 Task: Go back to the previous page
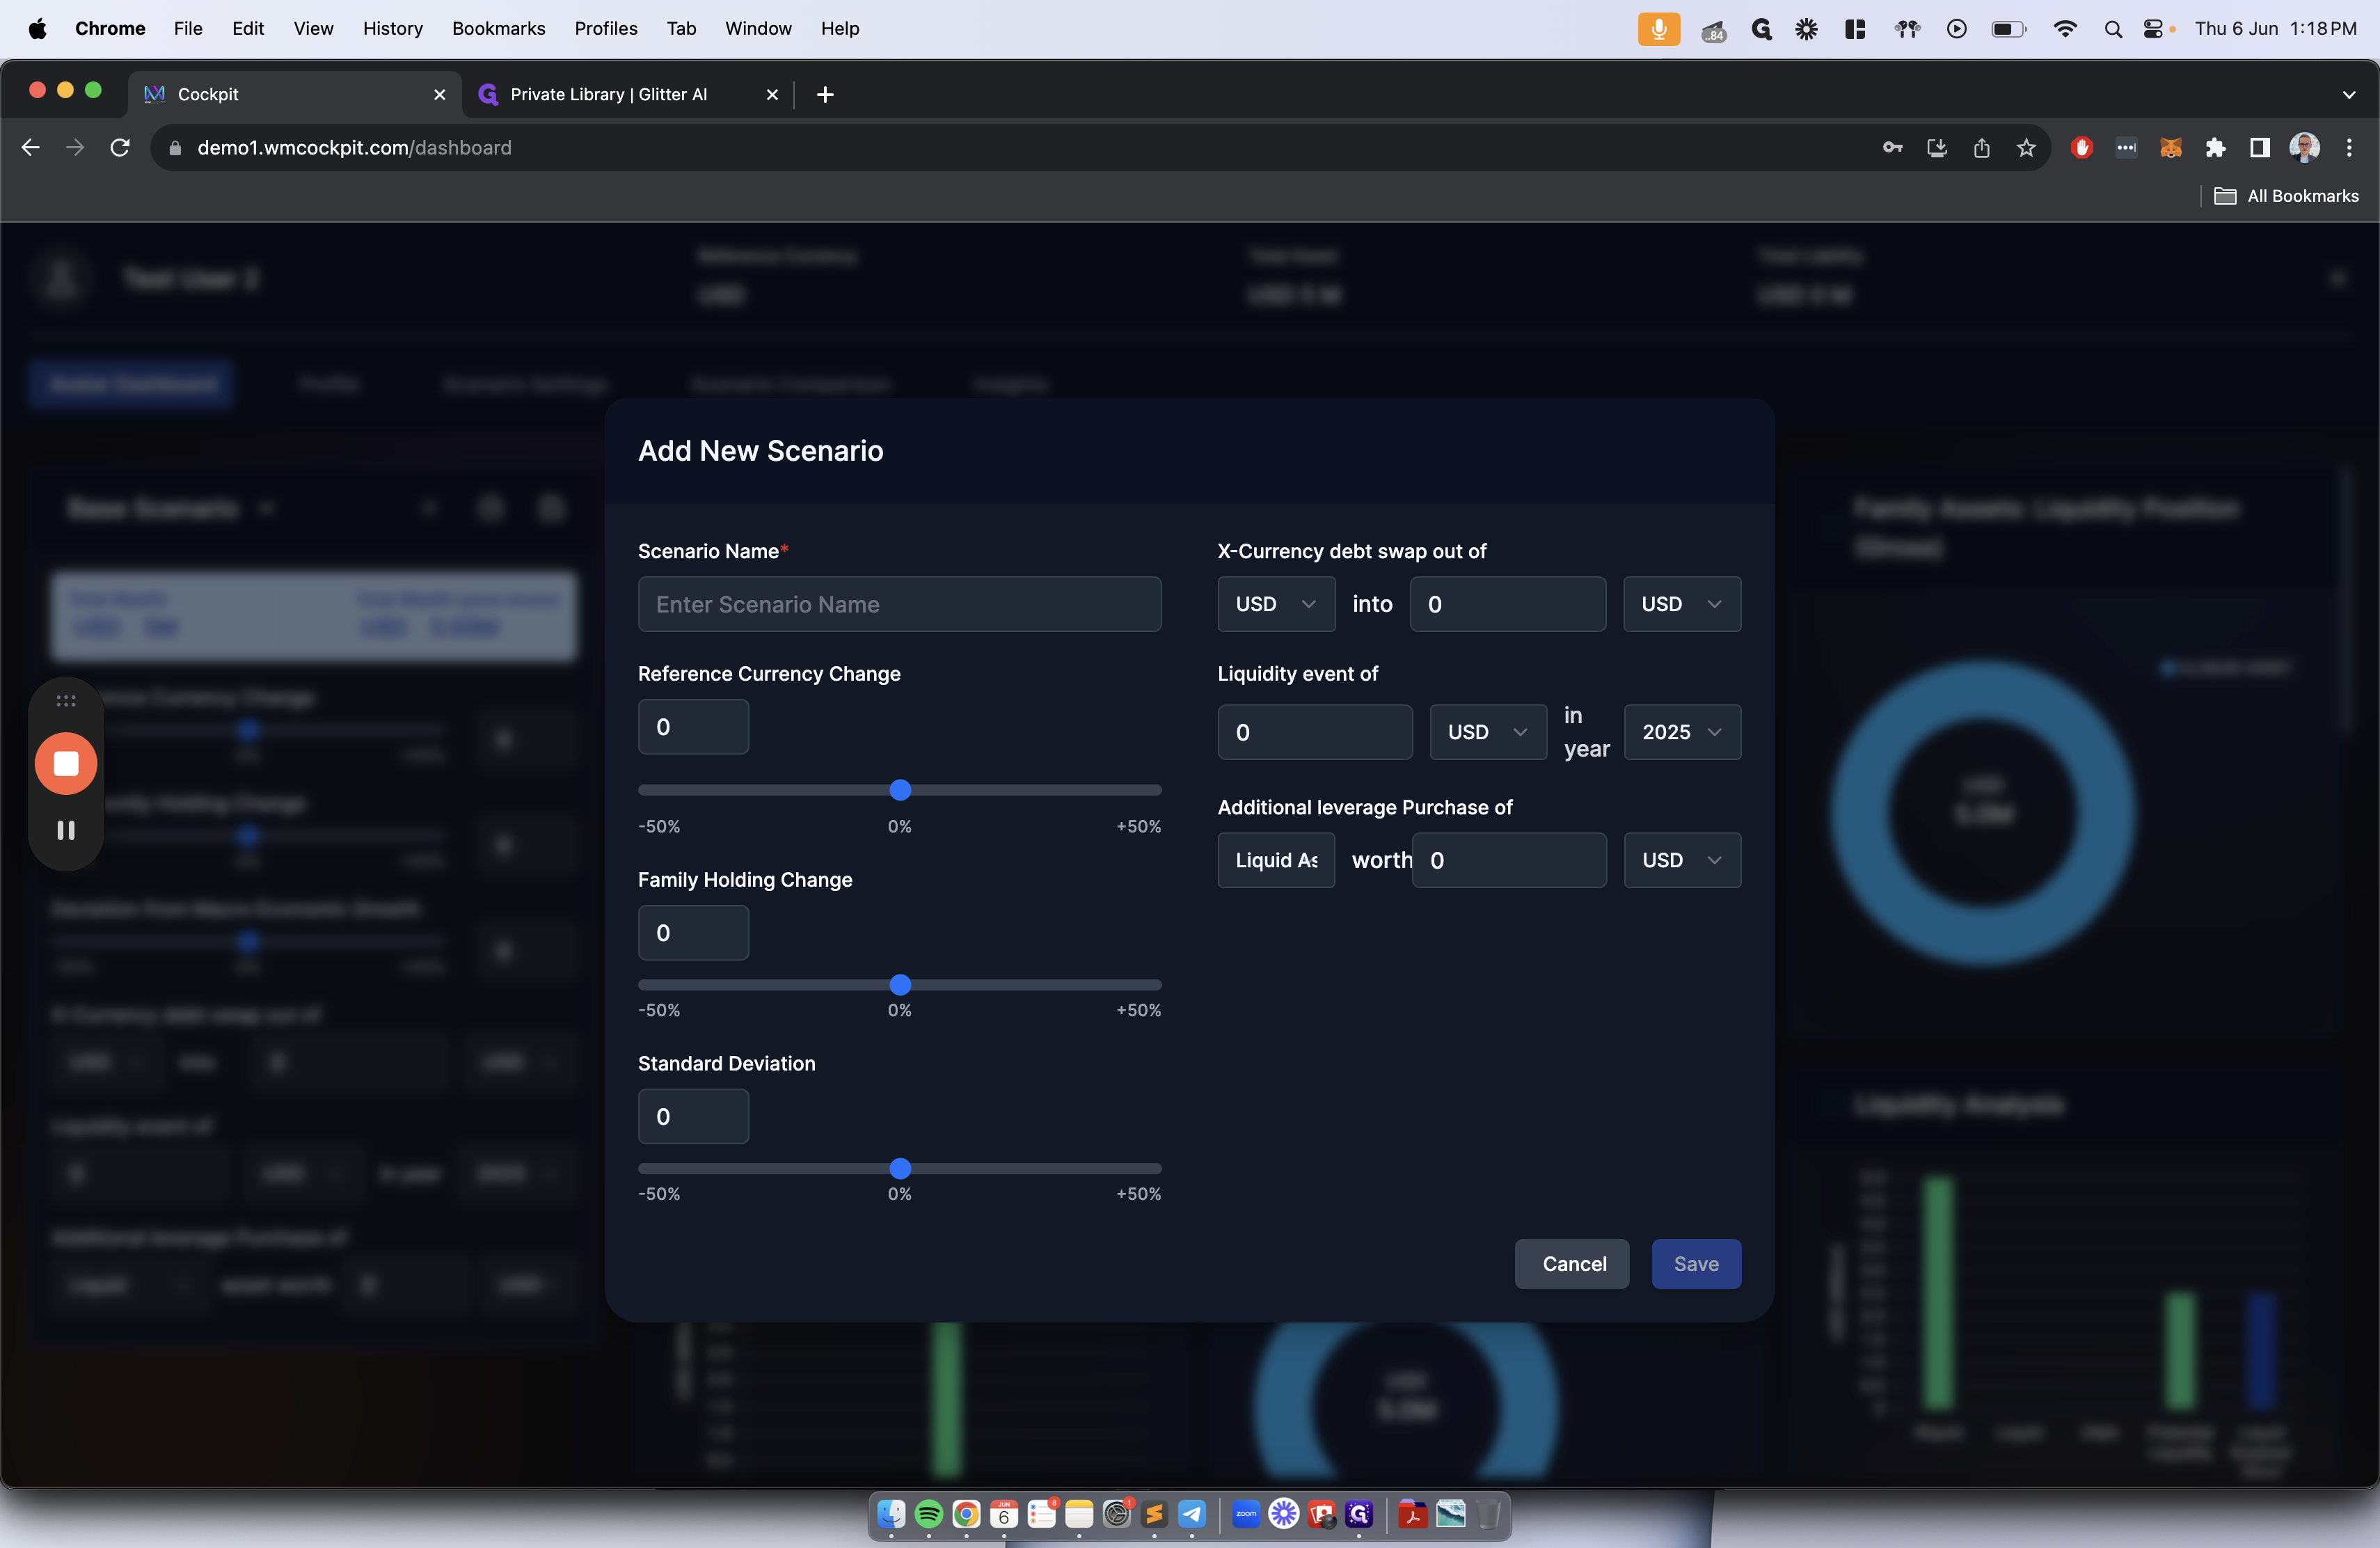tap(31, 148)
